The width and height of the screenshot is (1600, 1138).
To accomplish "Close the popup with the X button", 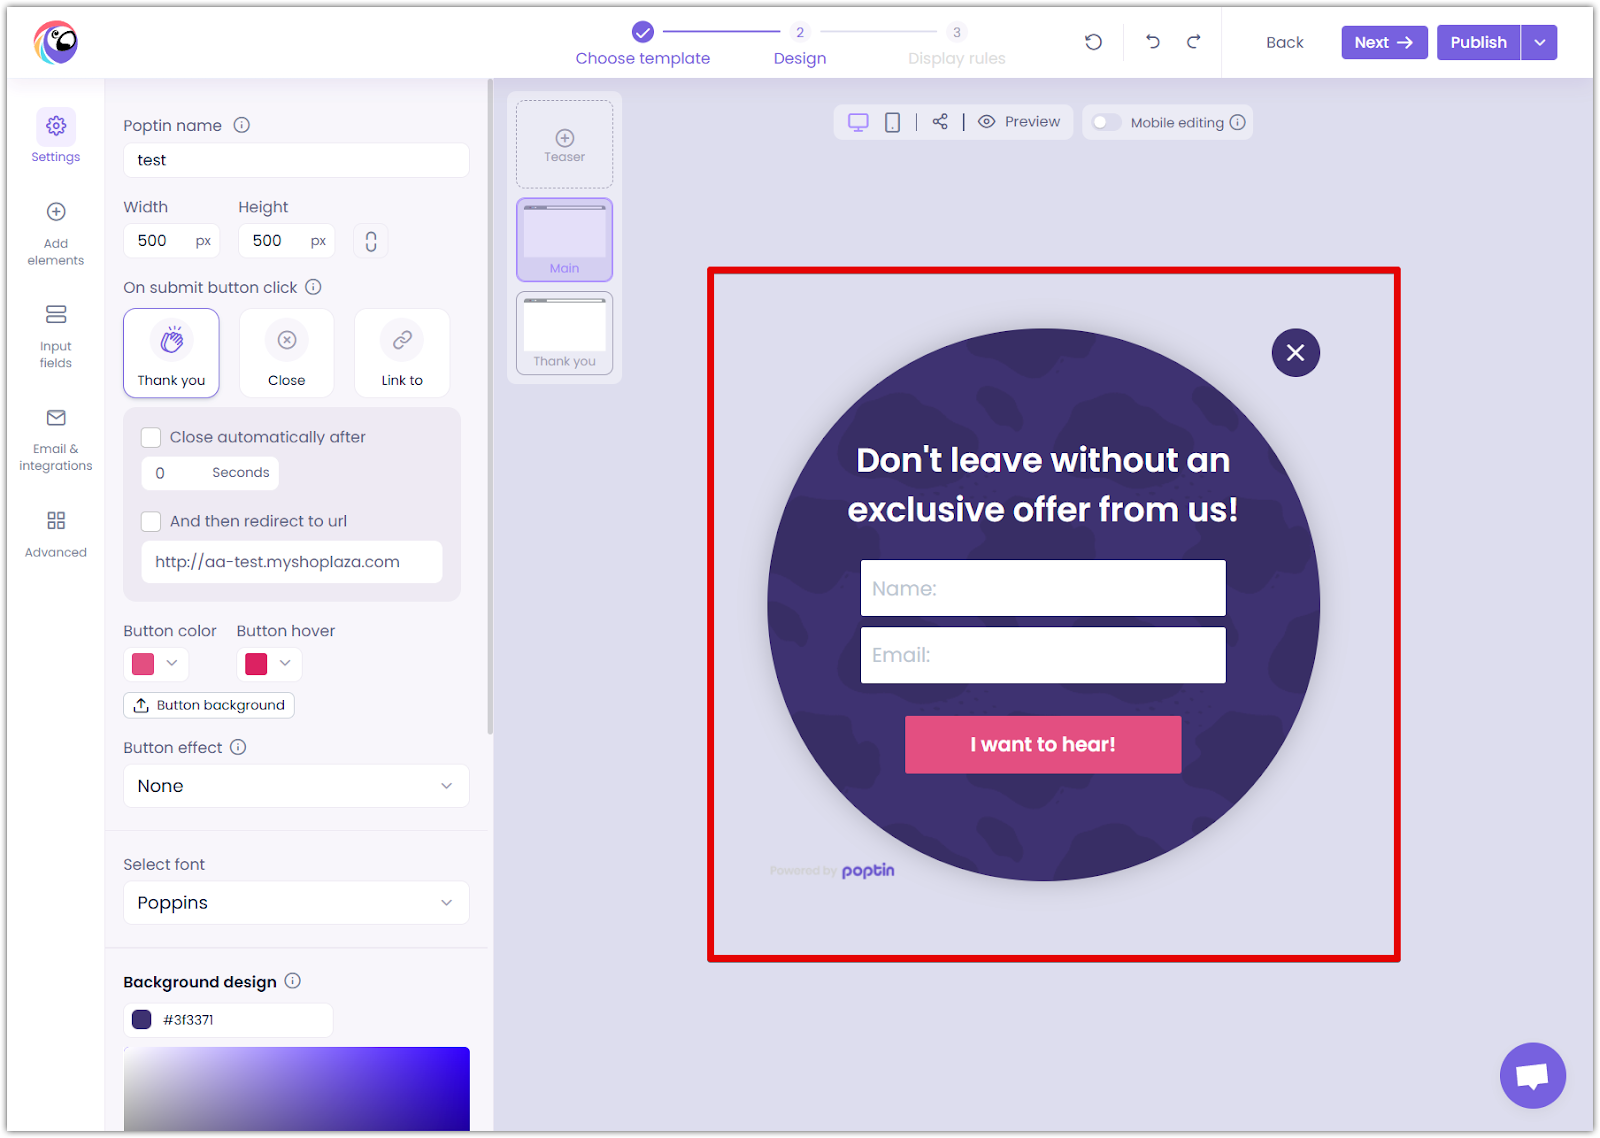I will click(1295, 353).
